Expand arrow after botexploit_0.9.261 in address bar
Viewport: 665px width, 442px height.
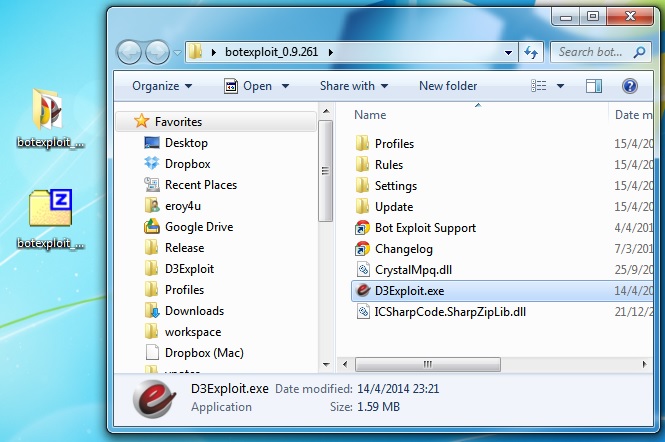(x=331, y=52)
